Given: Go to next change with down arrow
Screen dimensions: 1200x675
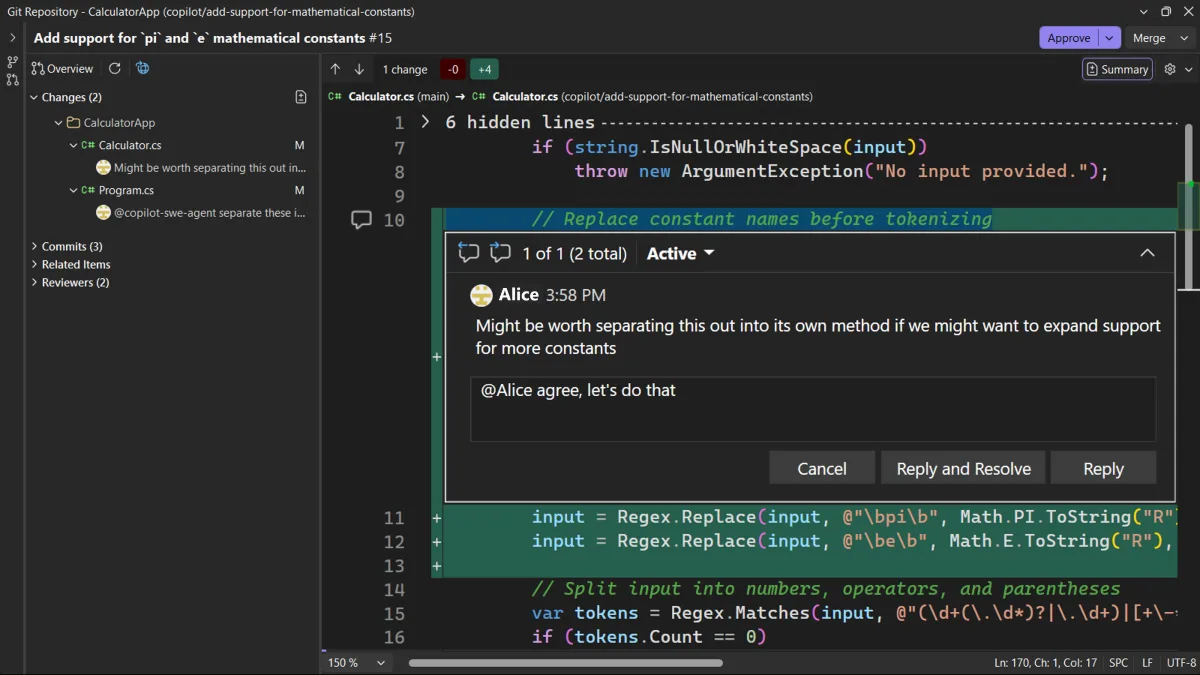Looking at the screenshot, I should 359,69.
